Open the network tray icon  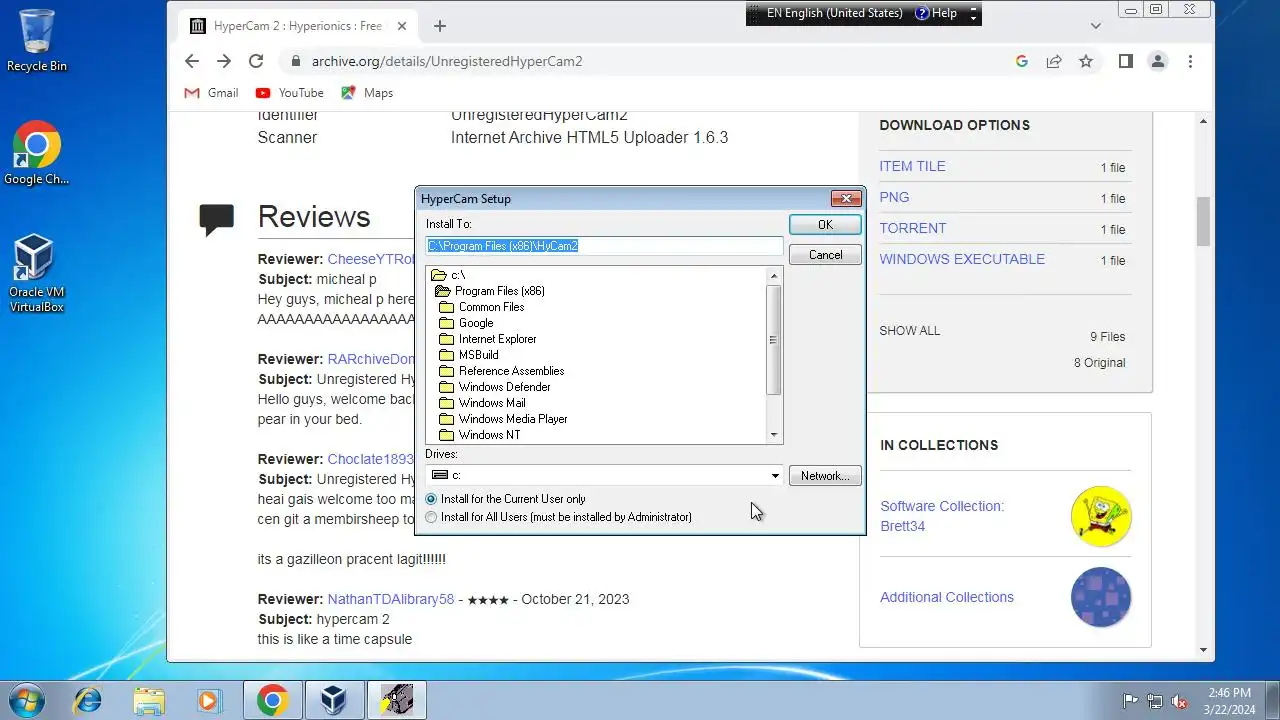click(1155, 701)
